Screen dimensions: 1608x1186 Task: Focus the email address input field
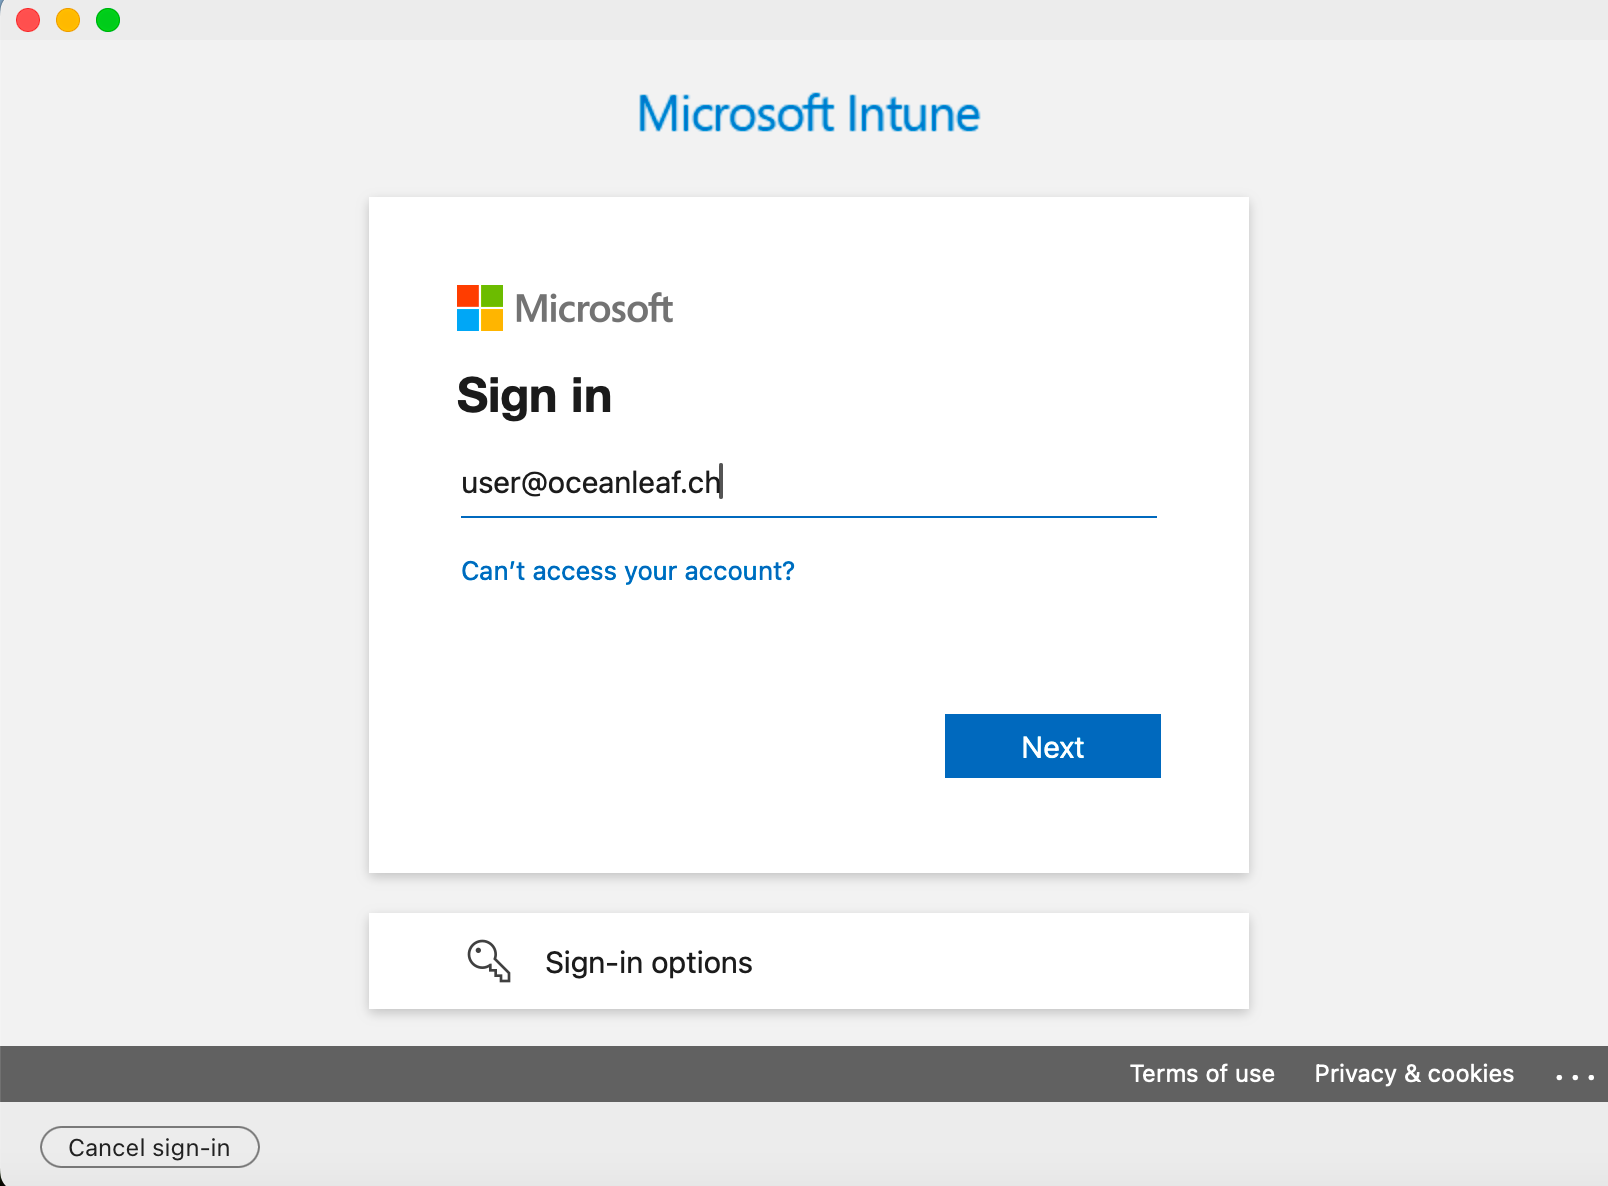[x=808, y=484]
